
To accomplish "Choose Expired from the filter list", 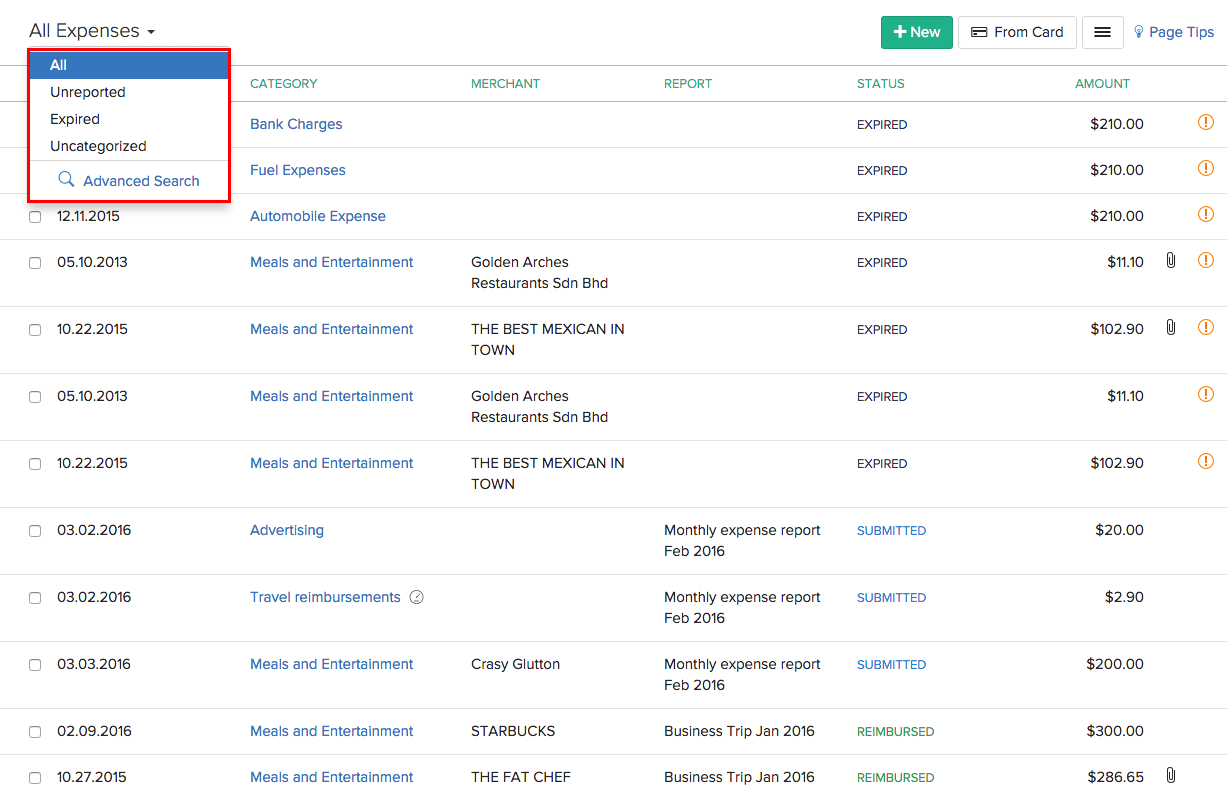I will 75,119.
